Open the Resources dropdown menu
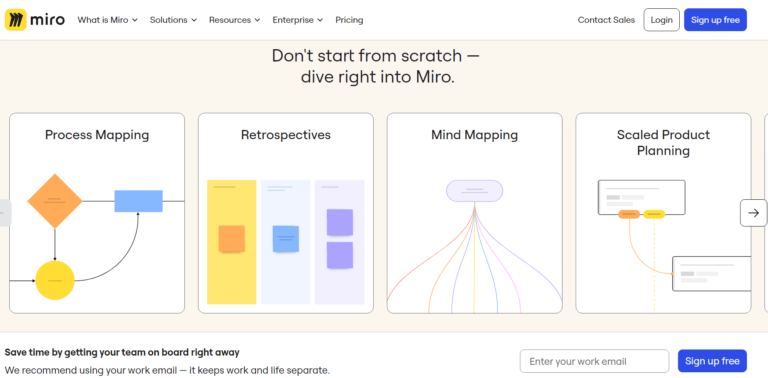 pos(235,20)
